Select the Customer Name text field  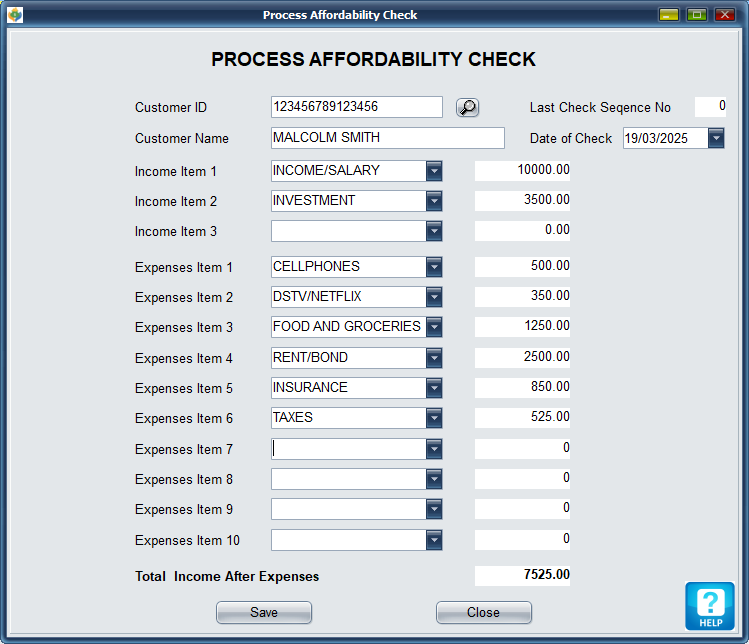coord(387,138)
